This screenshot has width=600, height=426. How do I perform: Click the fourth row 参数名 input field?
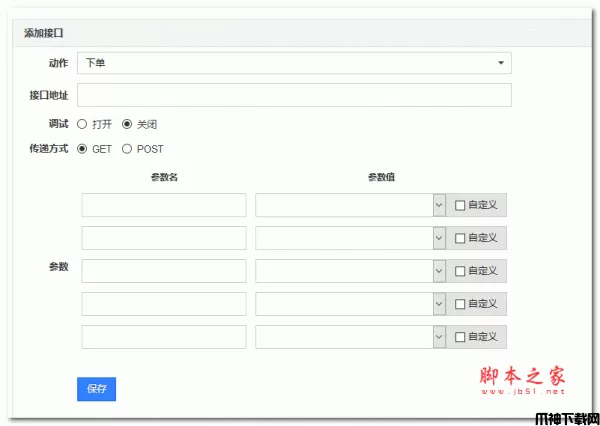coord(164,304)
